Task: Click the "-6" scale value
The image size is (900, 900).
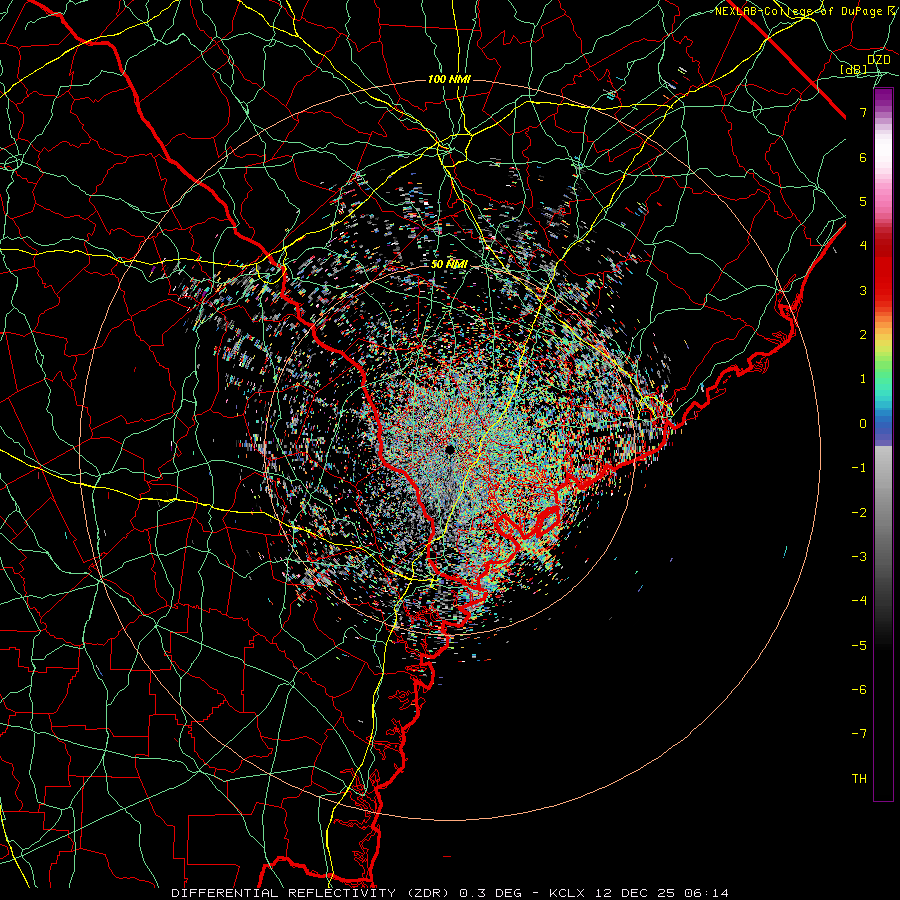Action: pos(859,689)
